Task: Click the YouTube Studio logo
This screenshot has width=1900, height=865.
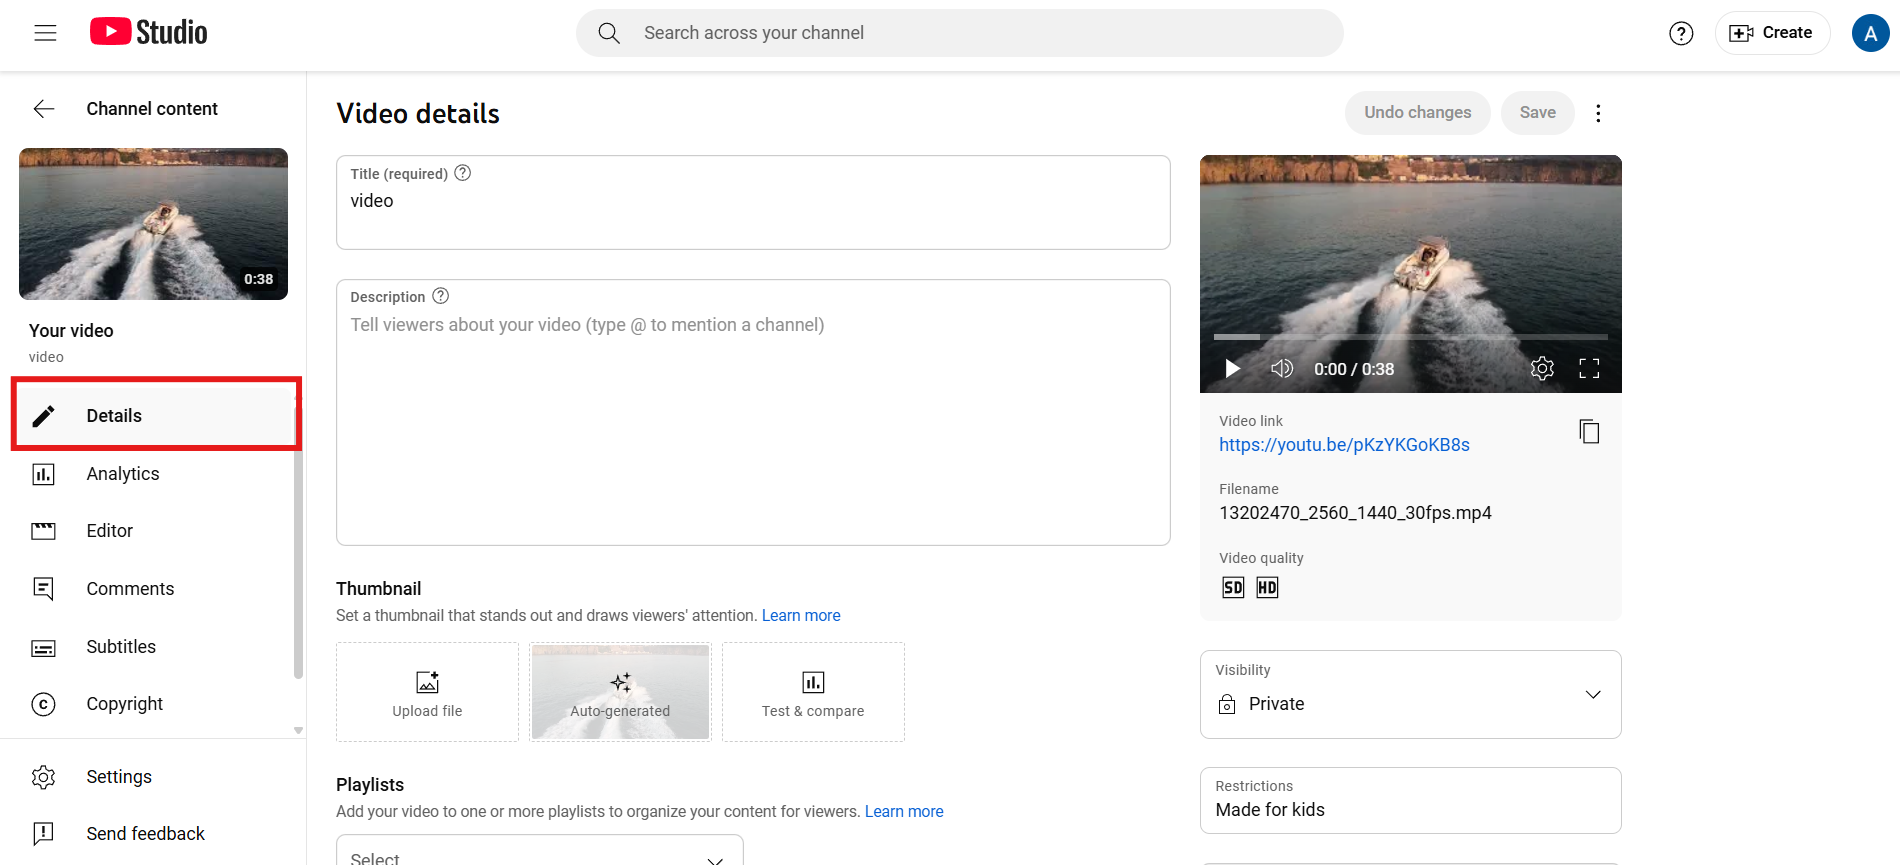Action: (x=149, y=32)
